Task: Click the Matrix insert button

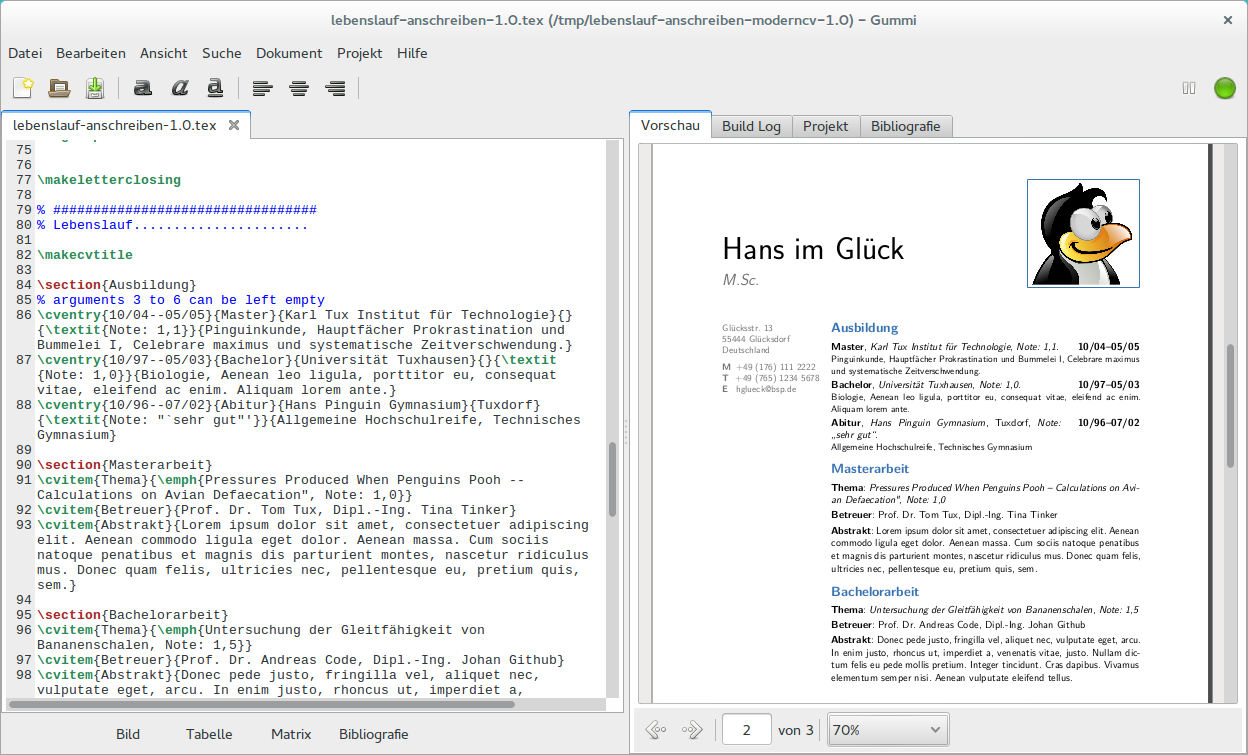Action: 291,734
